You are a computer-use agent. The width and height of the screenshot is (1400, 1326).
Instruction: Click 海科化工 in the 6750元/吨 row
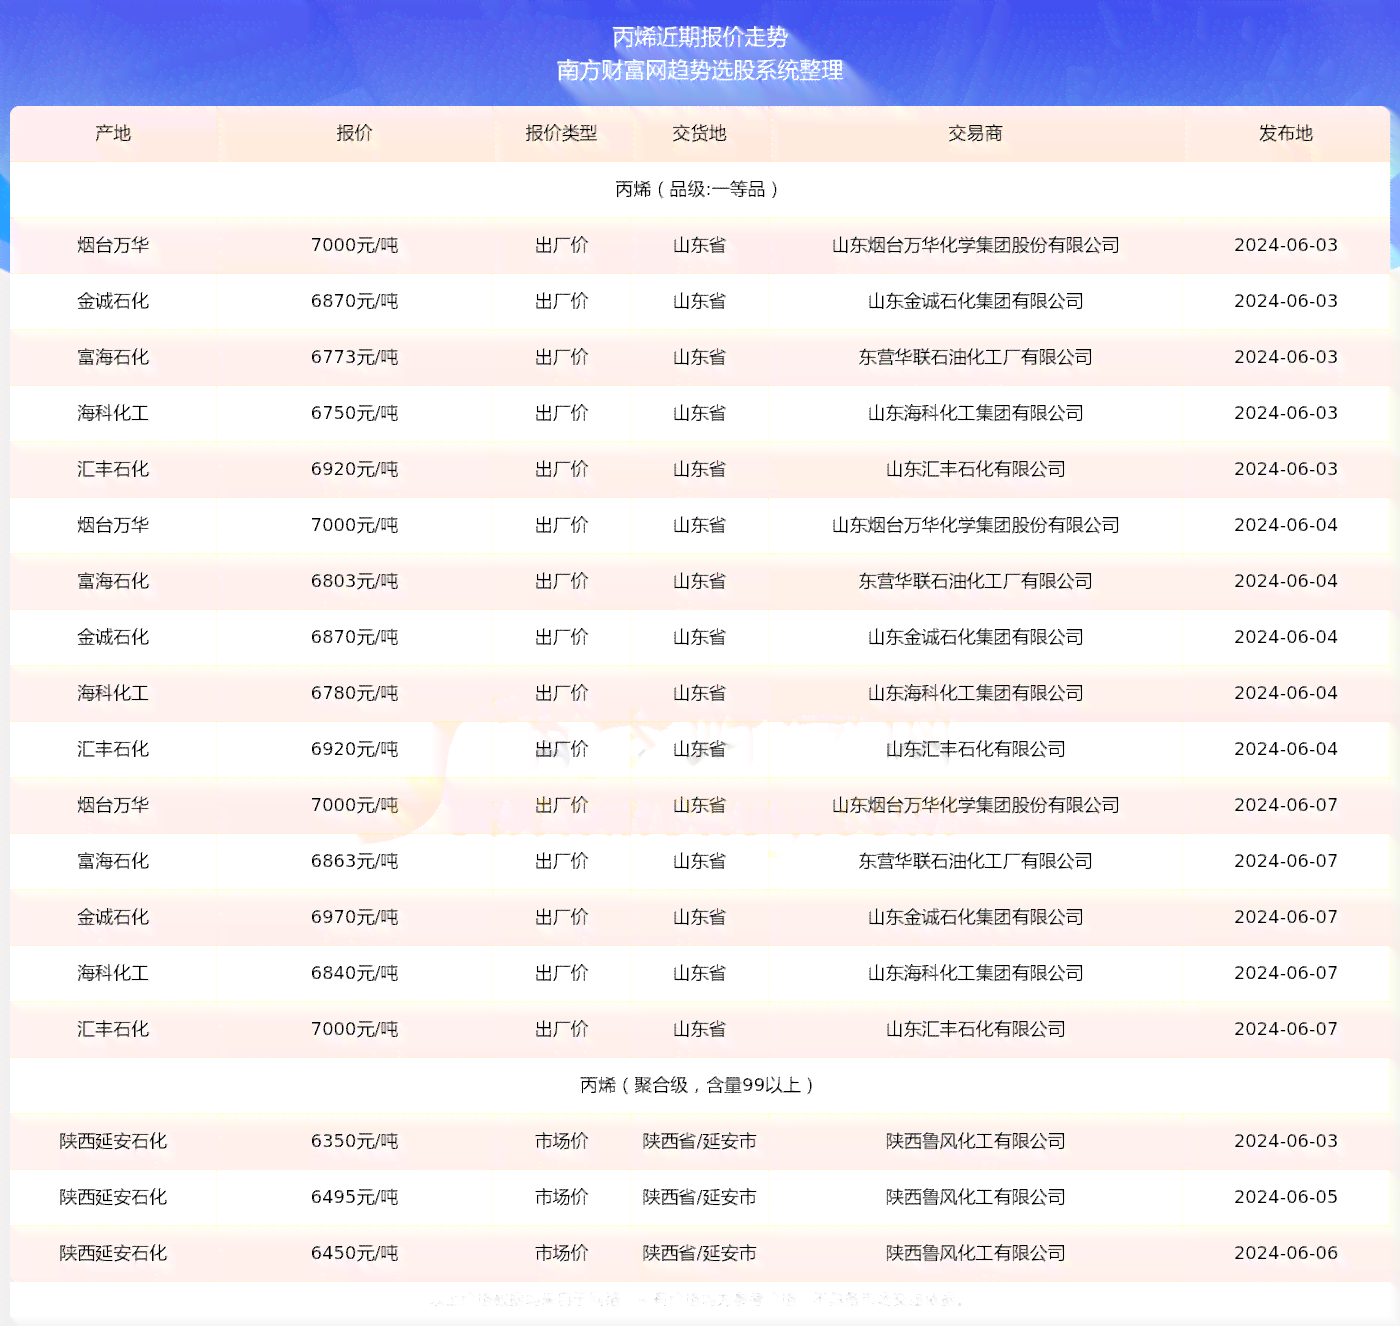[x=113, y=413]
